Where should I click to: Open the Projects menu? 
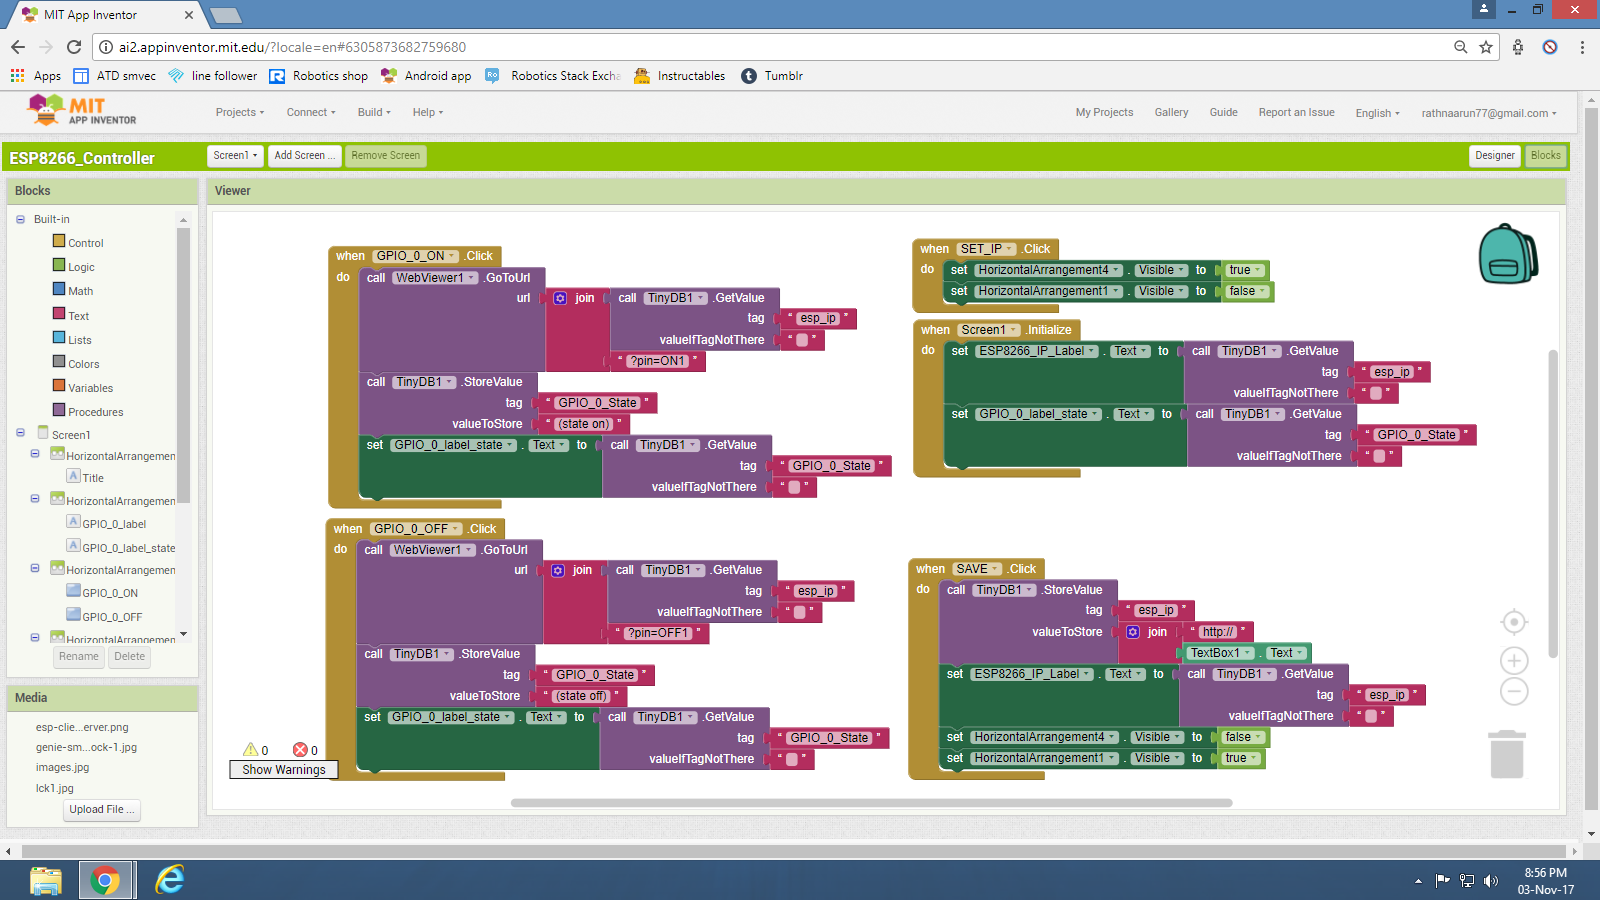click(240, 112)
